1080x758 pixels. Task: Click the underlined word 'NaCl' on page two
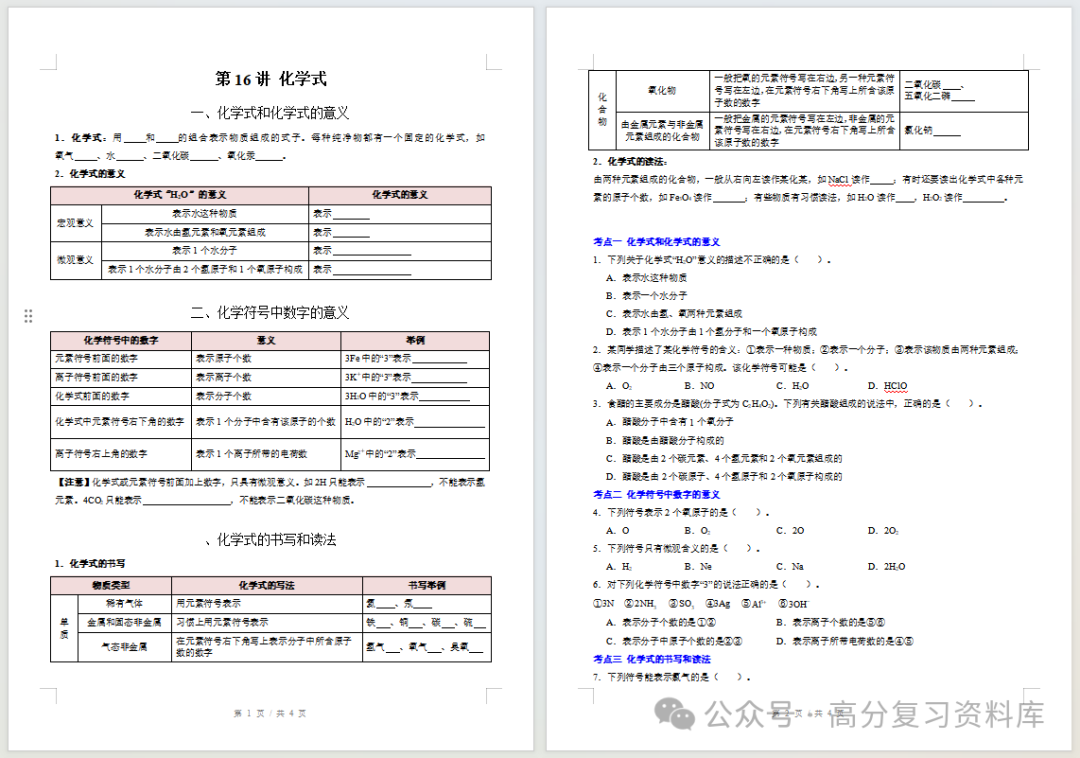[839, 180]
